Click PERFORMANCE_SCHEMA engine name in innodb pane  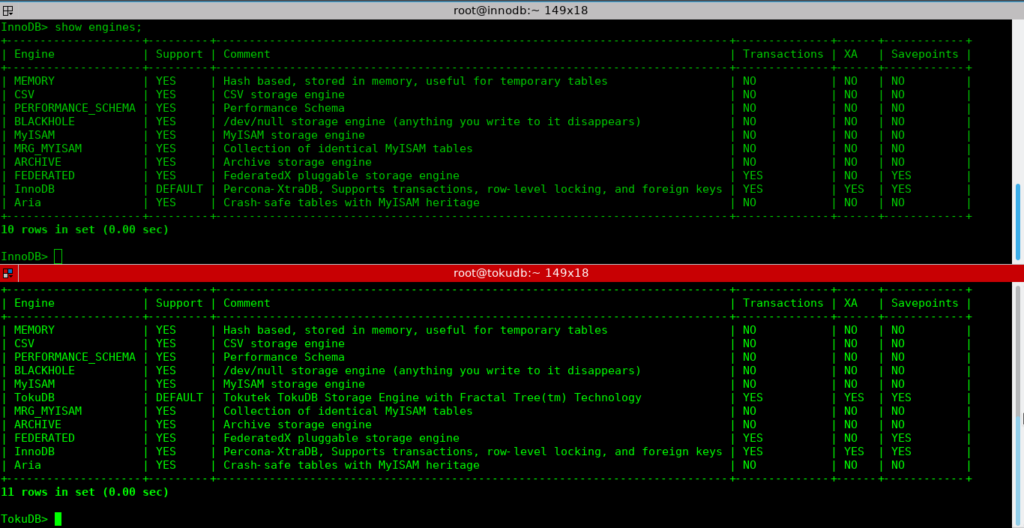(75, 108)
